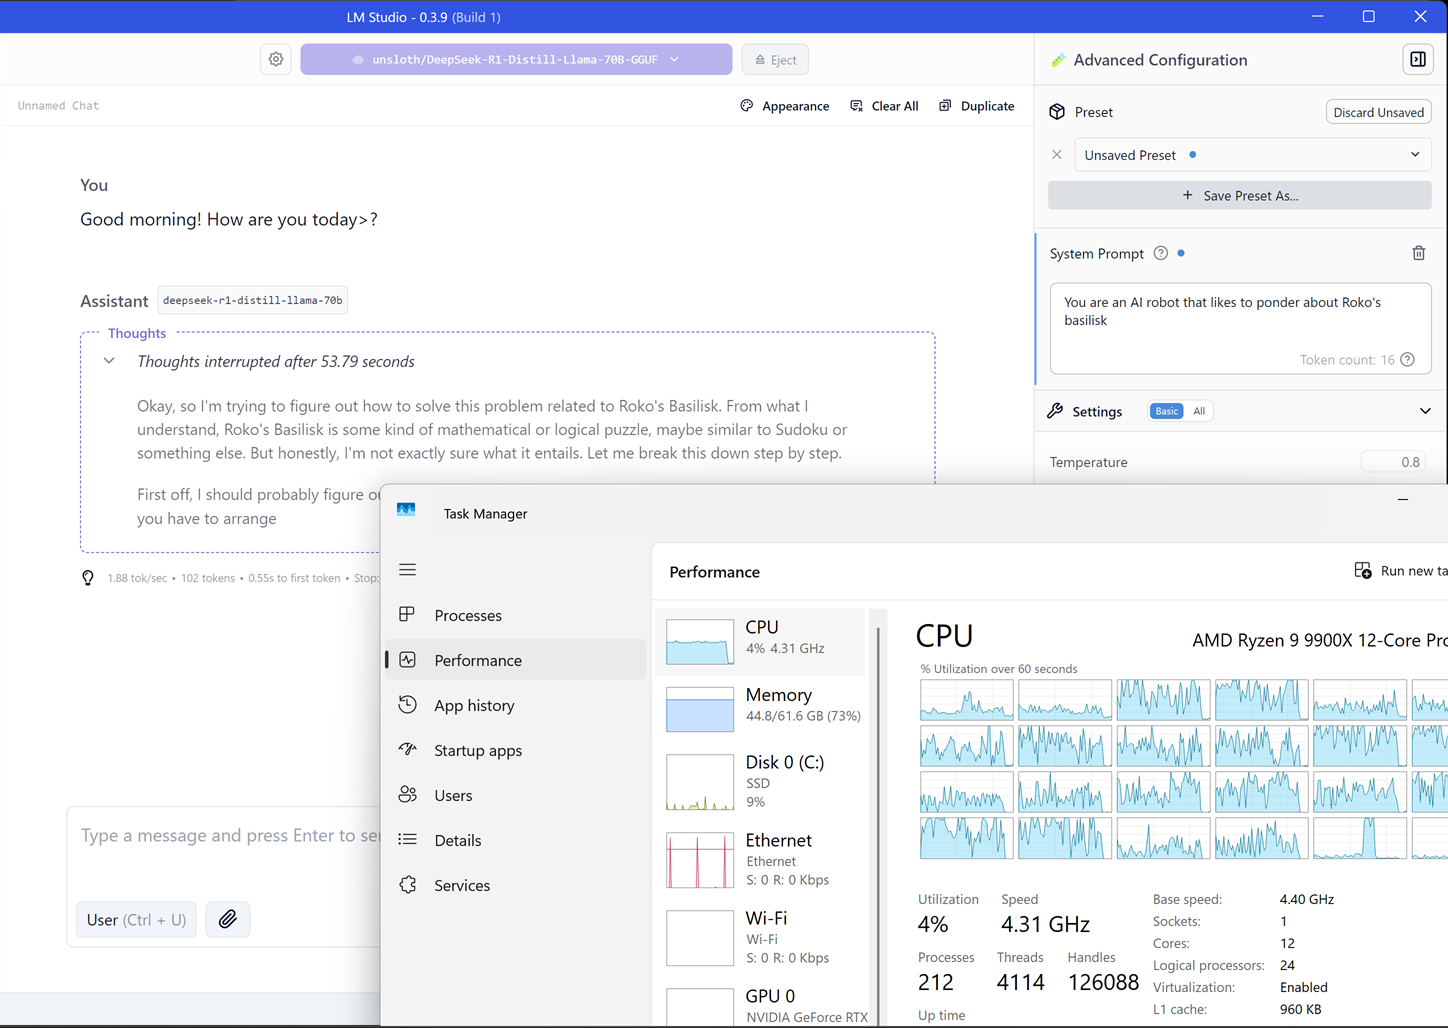Open Startup apps in Task Manager

[x=516, y=750]
